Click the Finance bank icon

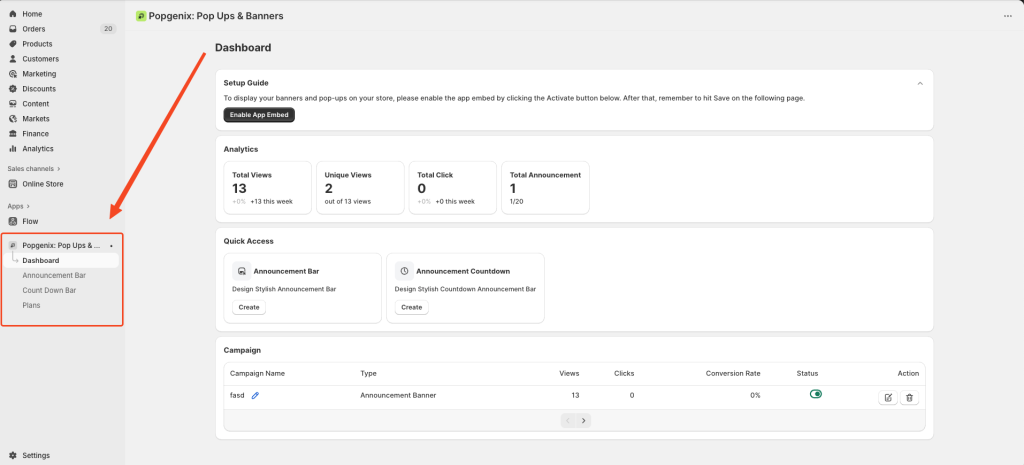[x=13, y=134]
